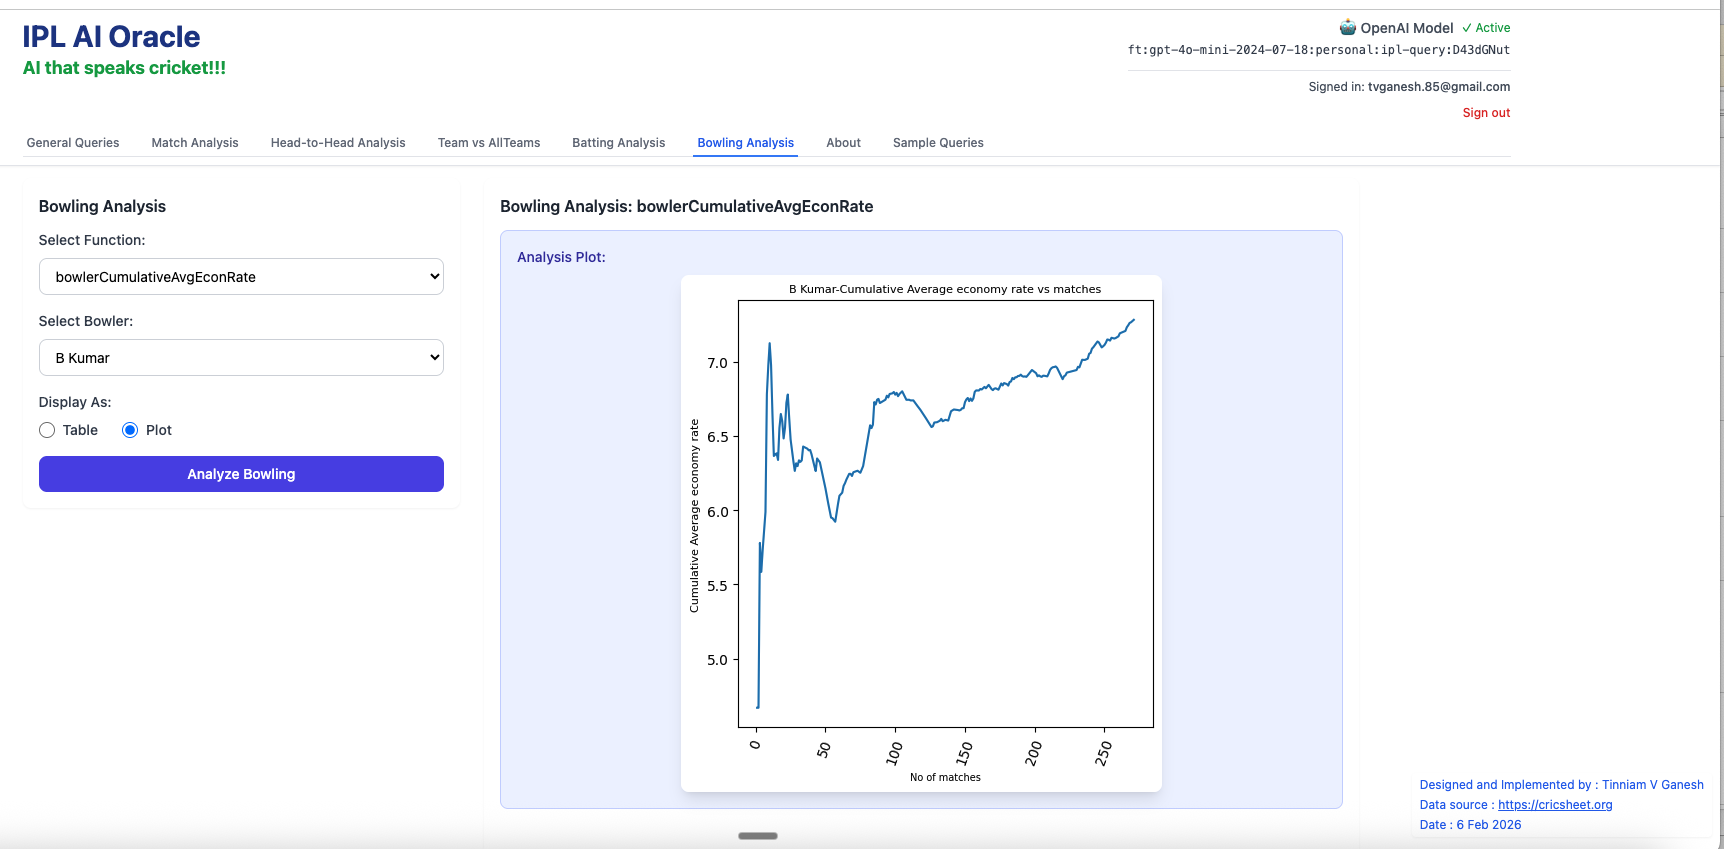Click the green Active checkmark status
The width and height of the screenshot is (1724, 849).
(1486, 28)
